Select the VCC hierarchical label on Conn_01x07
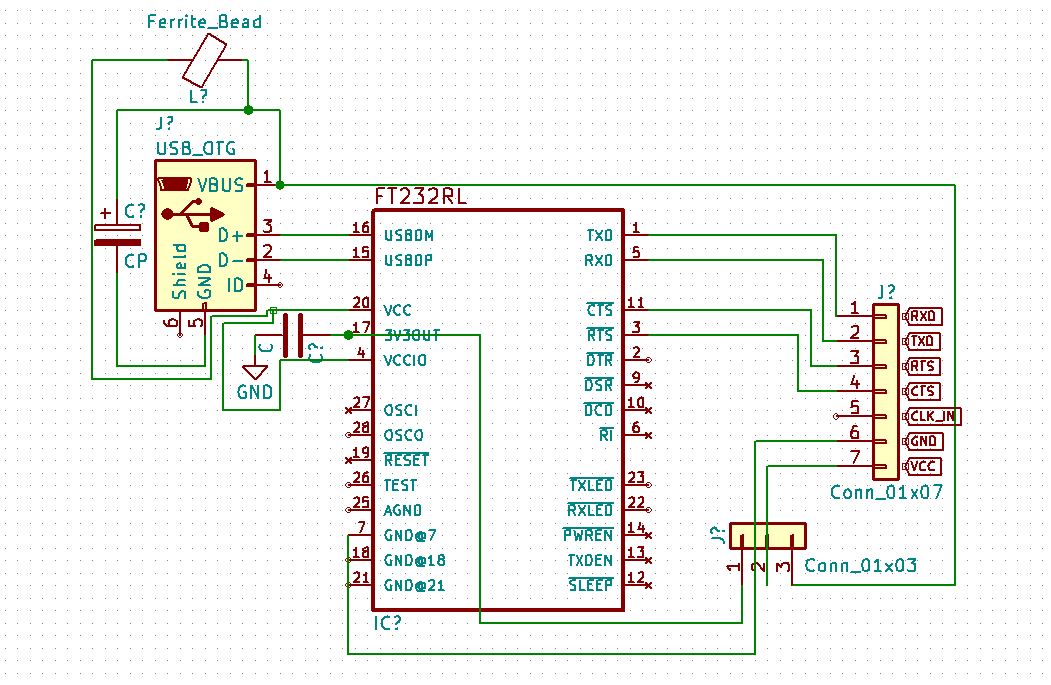The height and width of the screenshot is (685, 1051). click(922, 466)
